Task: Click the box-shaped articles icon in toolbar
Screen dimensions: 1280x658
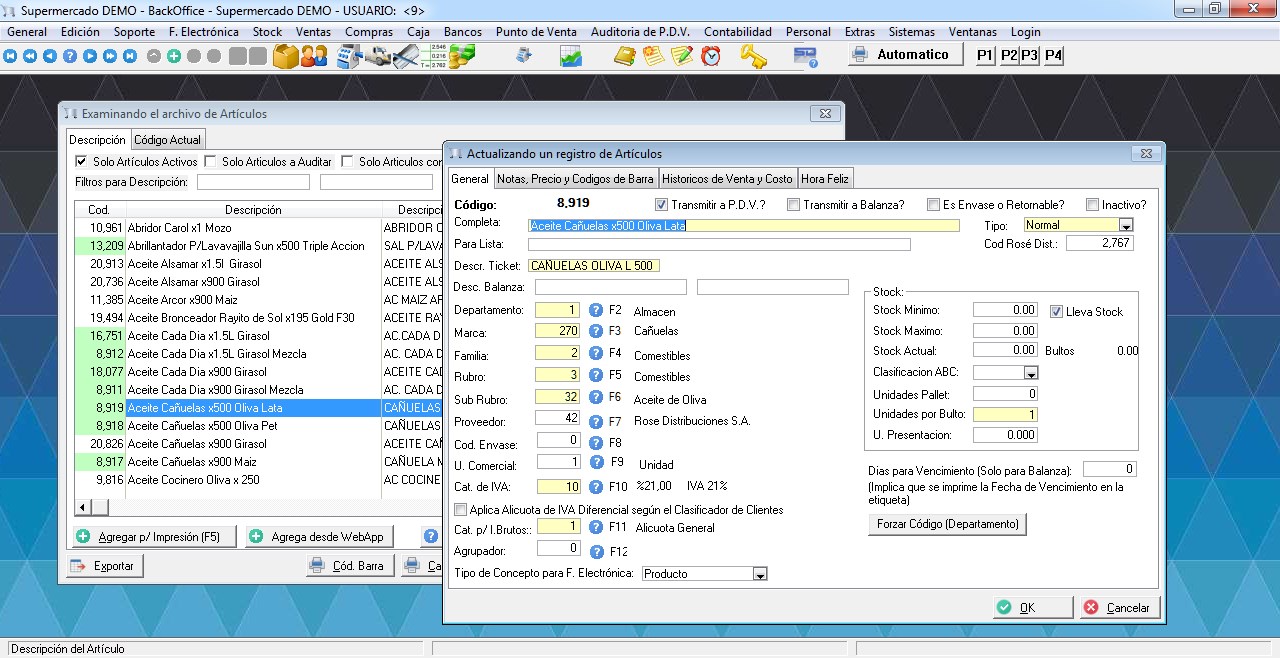Action: point(286,56)
